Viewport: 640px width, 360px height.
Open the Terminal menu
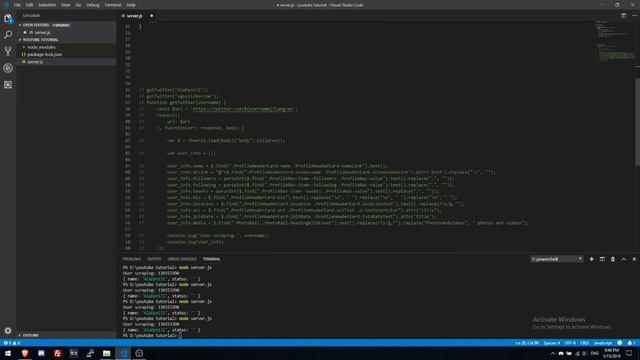(113, 5)
